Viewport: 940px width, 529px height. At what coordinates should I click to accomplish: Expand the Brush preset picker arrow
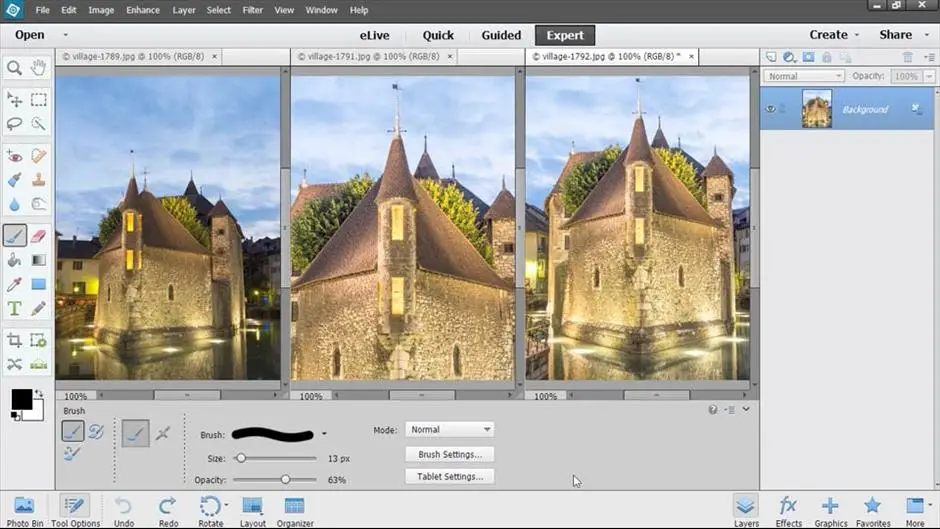click(x=324, y=434)
